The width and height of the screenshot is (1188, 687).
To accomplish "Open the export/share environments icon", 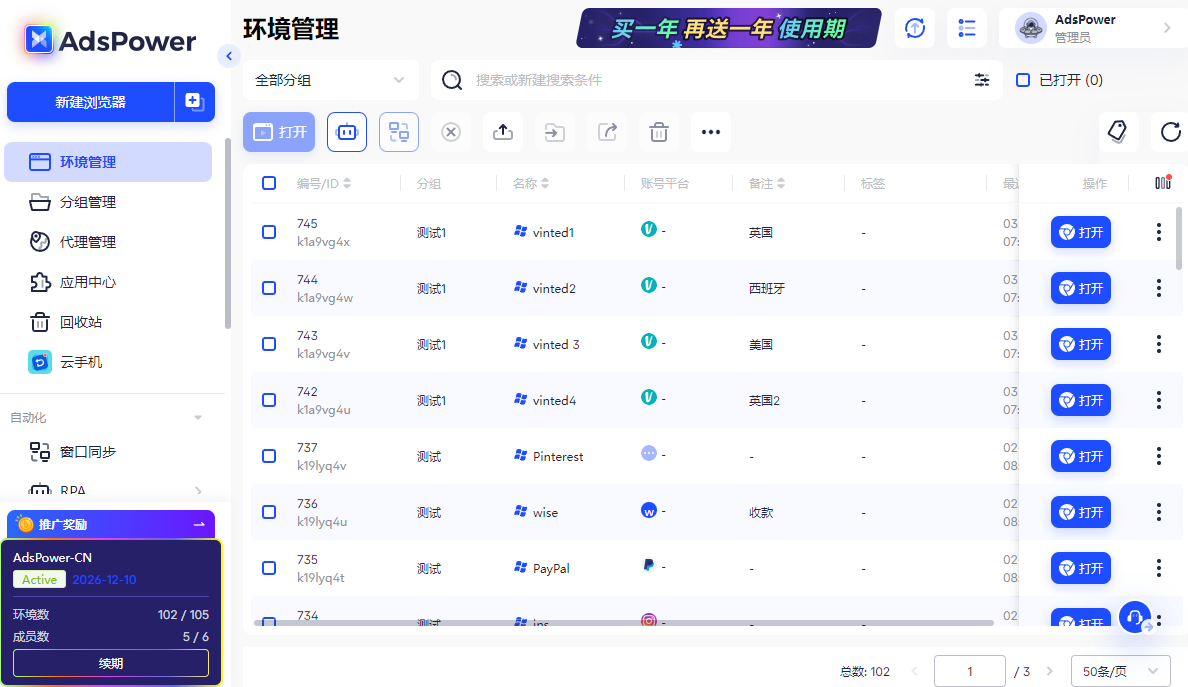I will [x=607, y=131].
